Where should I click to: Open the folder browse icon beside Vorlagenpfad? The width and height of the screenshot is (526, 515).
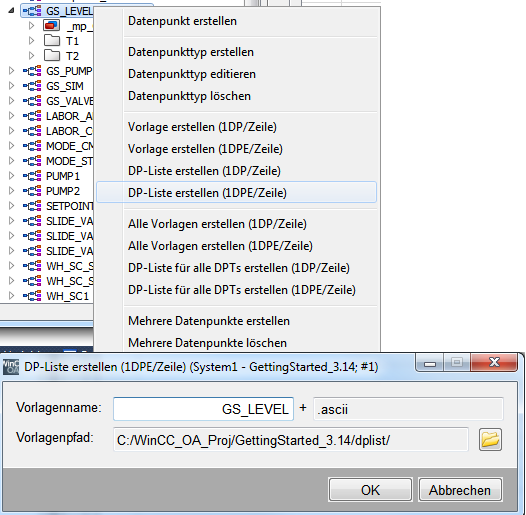coord(490,439)
